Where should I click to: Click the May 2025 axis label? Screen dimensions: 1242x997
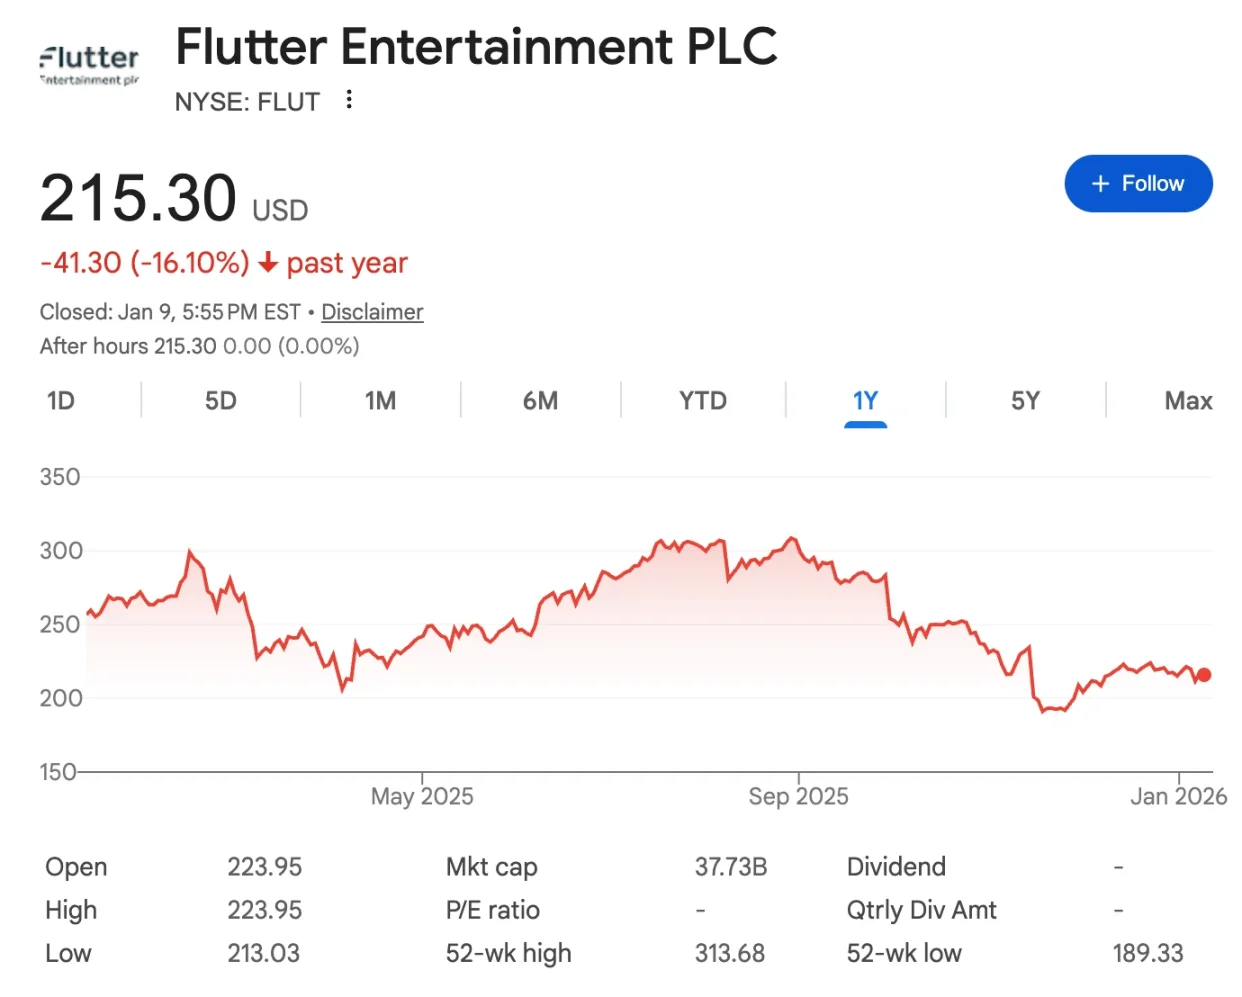pyautogui.click(x=422, y=797)
